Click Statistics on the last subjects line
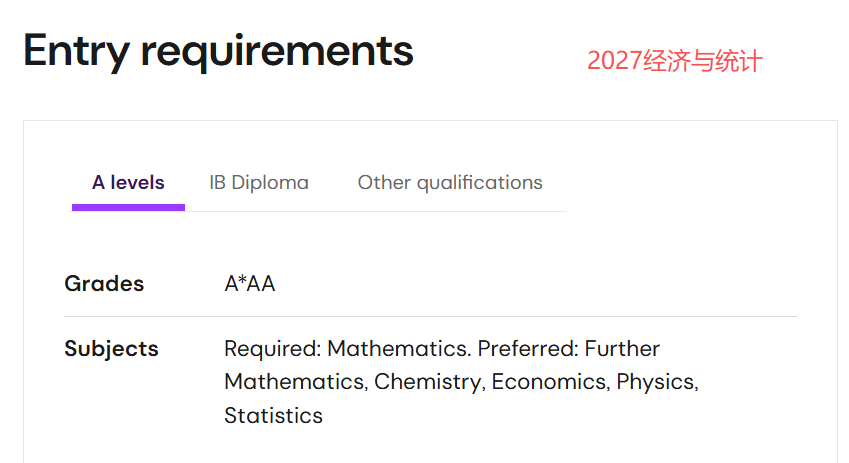The image size is (849, 463). pos(273,415)
